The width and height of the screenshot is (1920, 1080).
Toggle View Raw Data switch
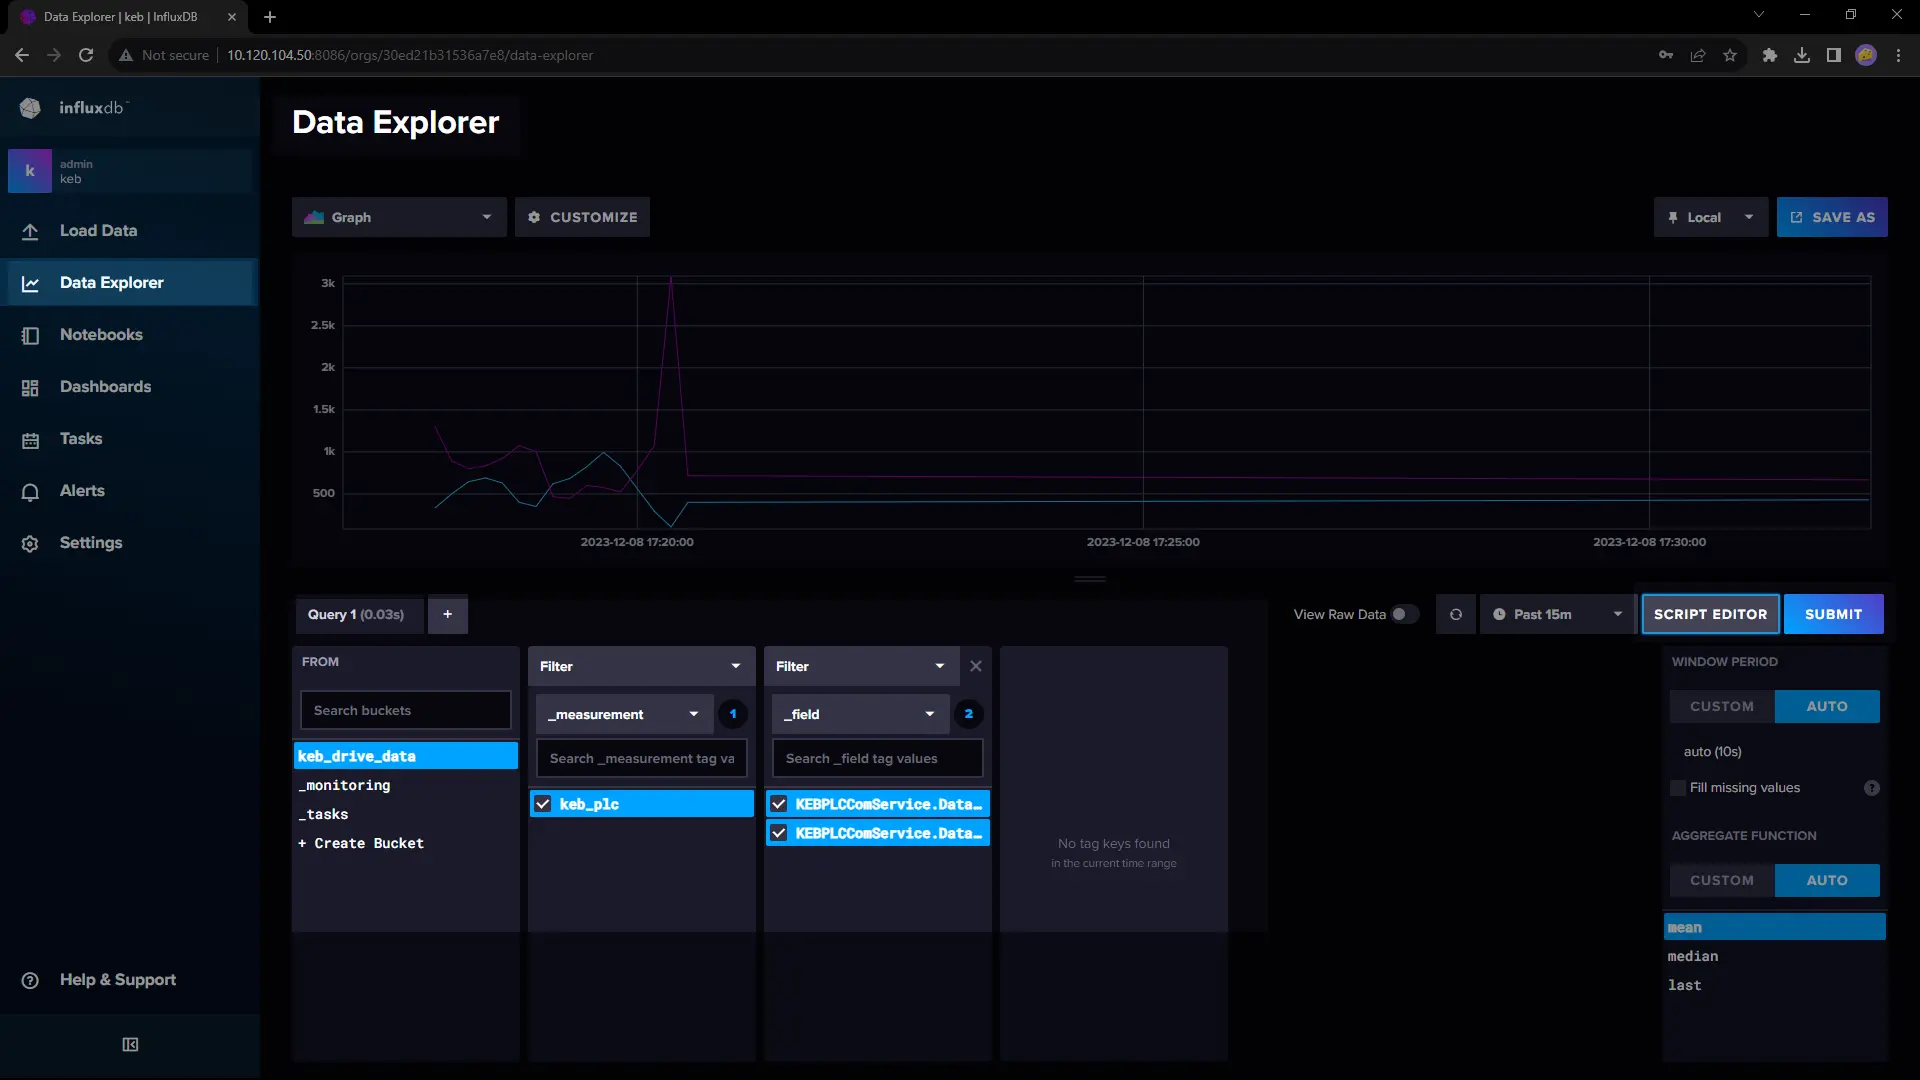(x=1404, y=615)
